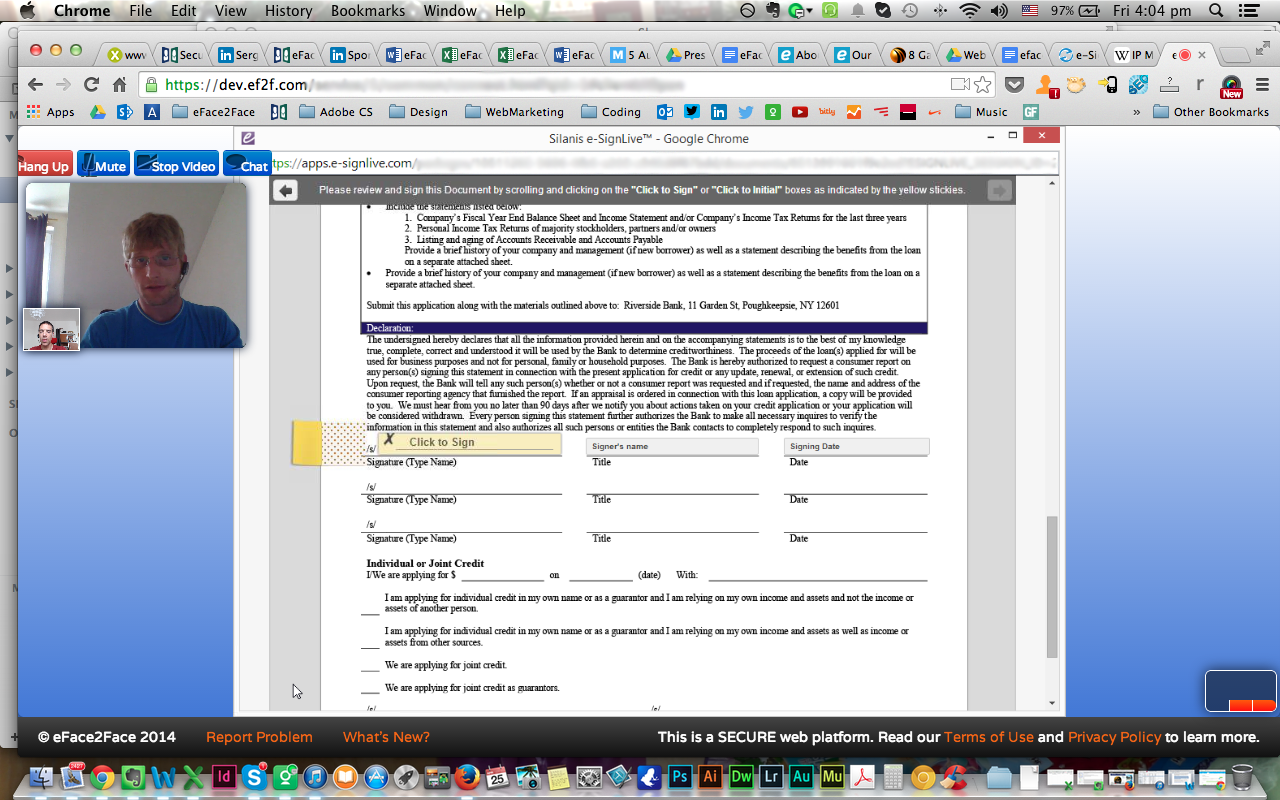Open the Chrome hamburger menu

[1263, 85]
